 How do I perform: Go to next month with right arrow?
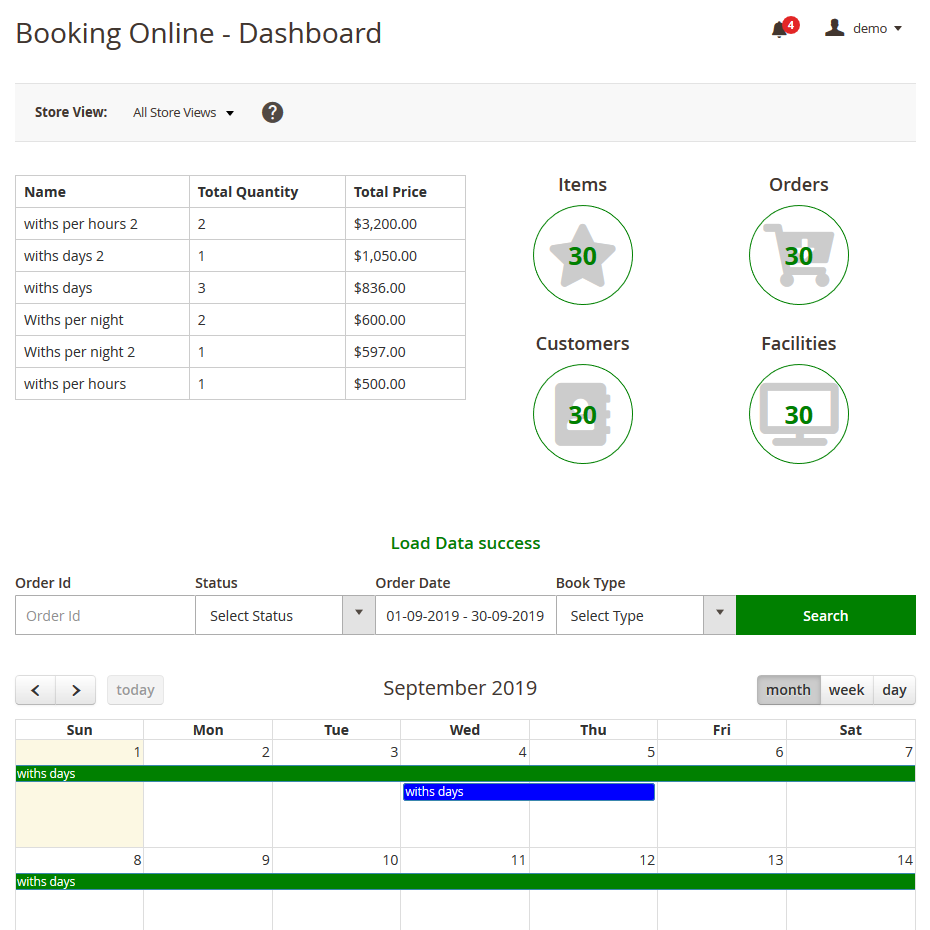click(76, 690)
